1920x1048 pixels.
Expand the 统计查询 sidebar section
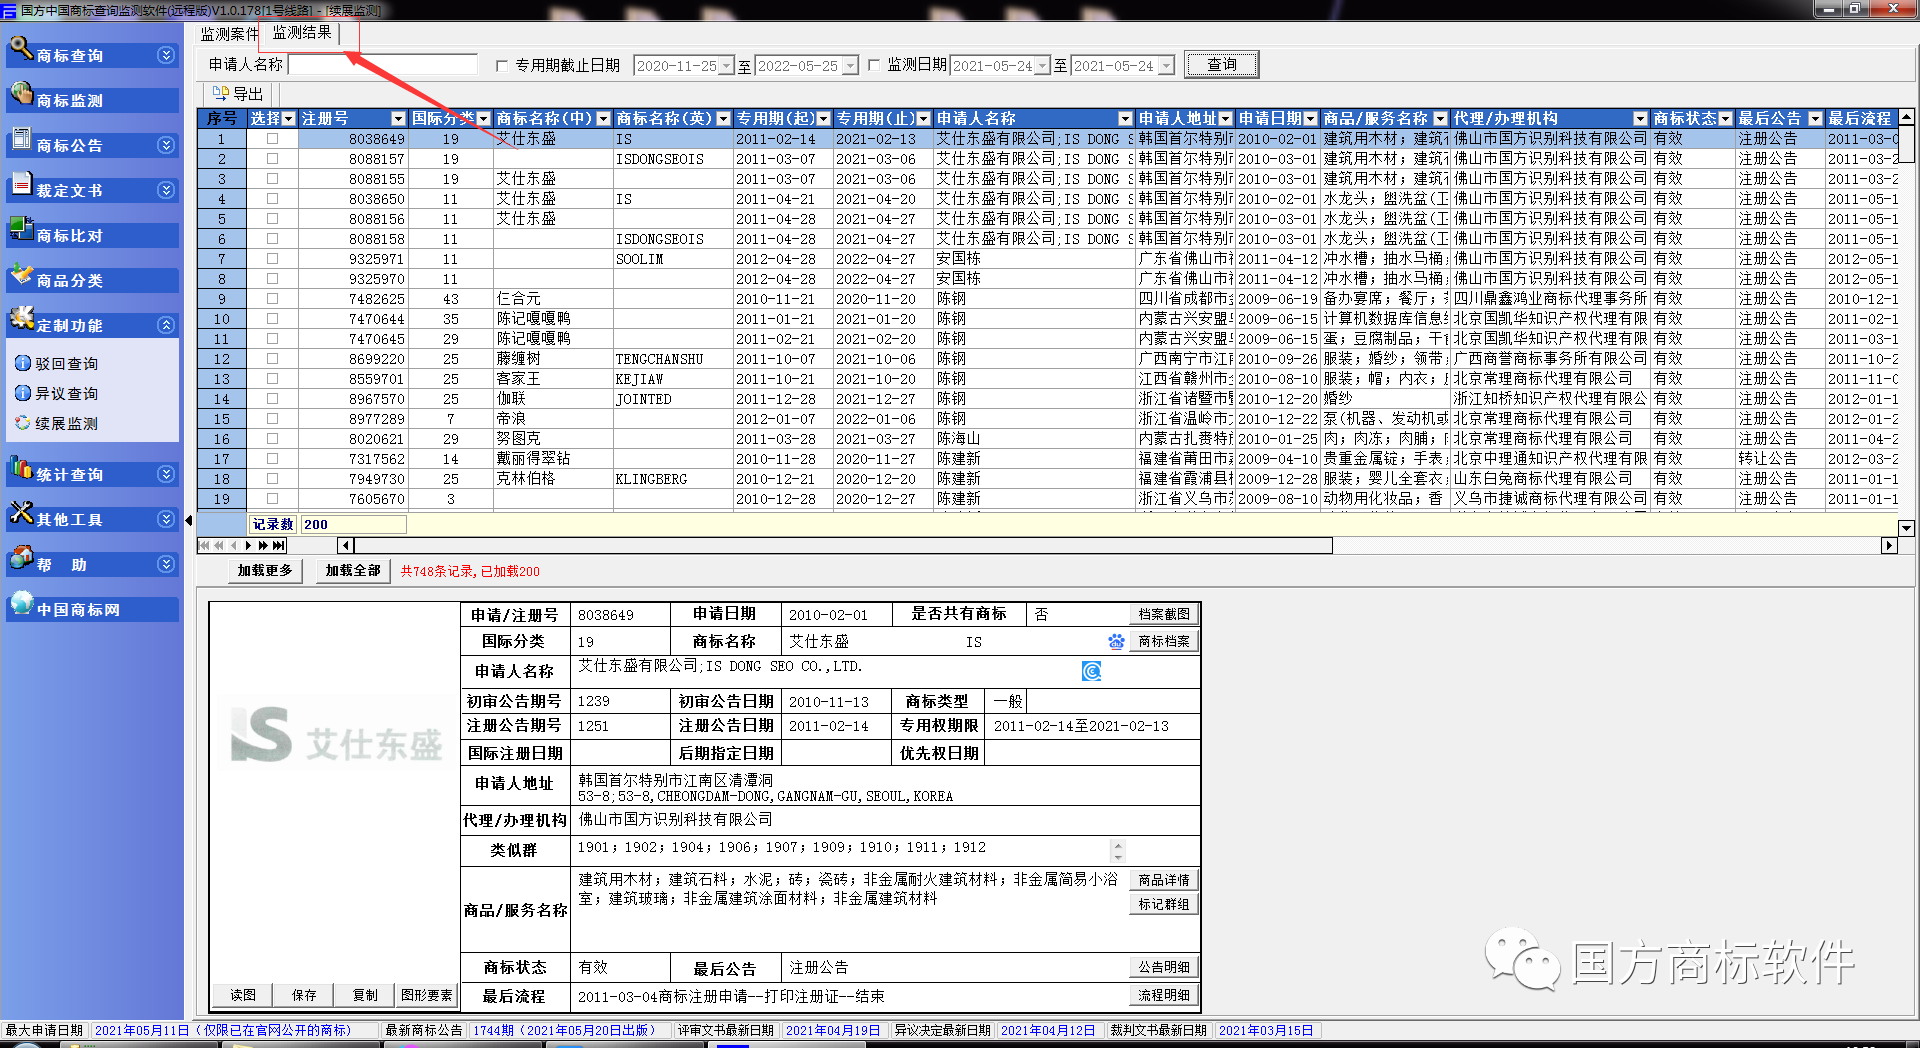coord(166,474)
